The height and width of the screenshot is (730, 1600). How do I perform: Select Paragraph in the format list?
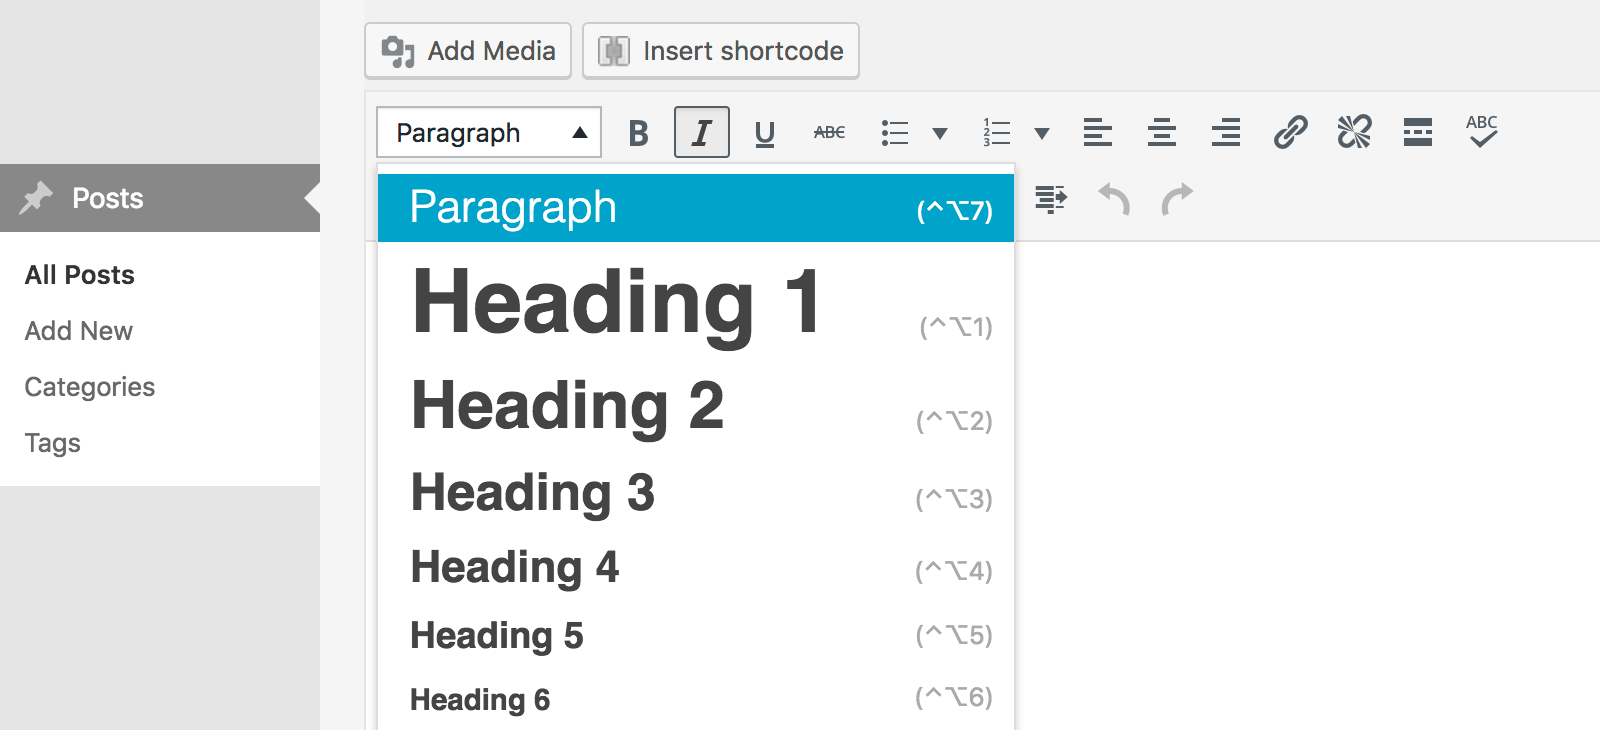696,208
